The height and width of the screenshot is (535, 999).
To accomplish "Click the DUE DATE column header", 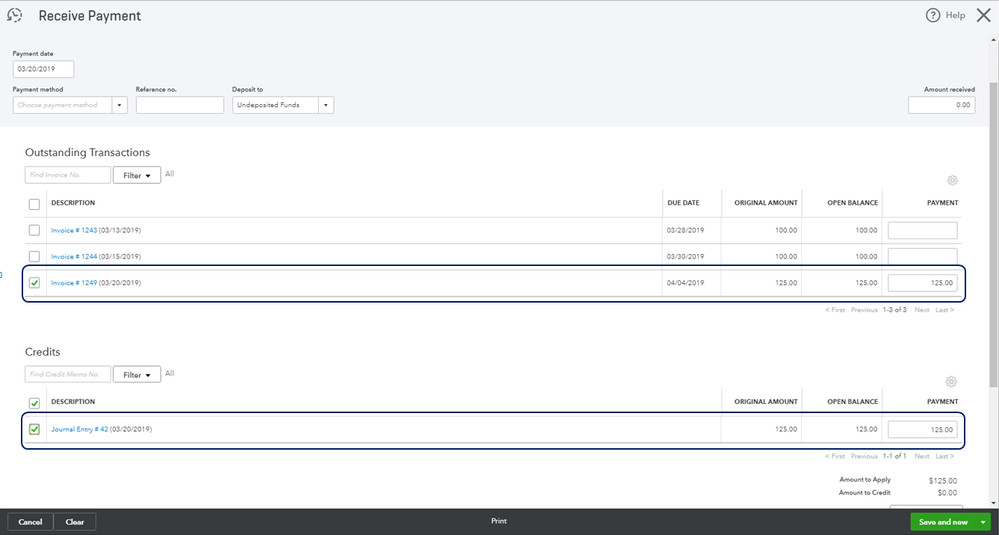I will 683,203.
